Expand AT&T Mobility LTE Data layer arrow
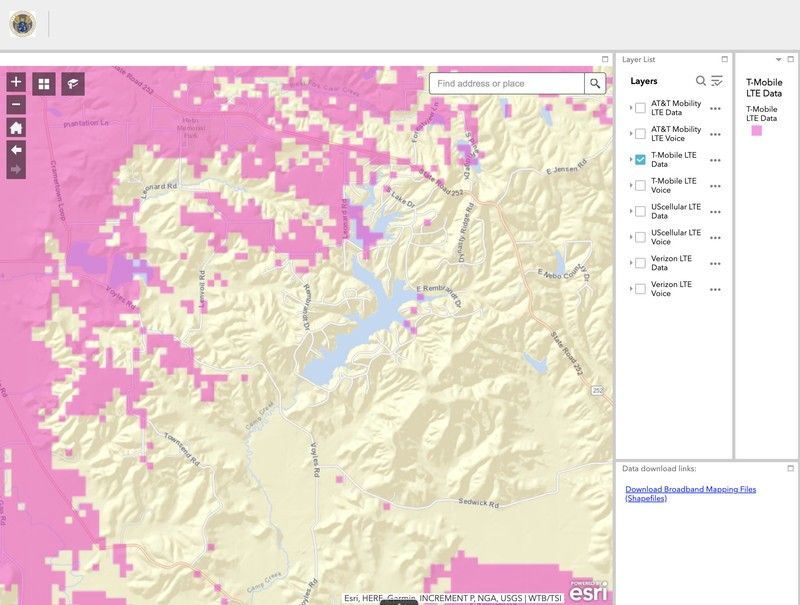Viewport: 800px width, 605px height. pyautogui.click(x=631, y=108)
